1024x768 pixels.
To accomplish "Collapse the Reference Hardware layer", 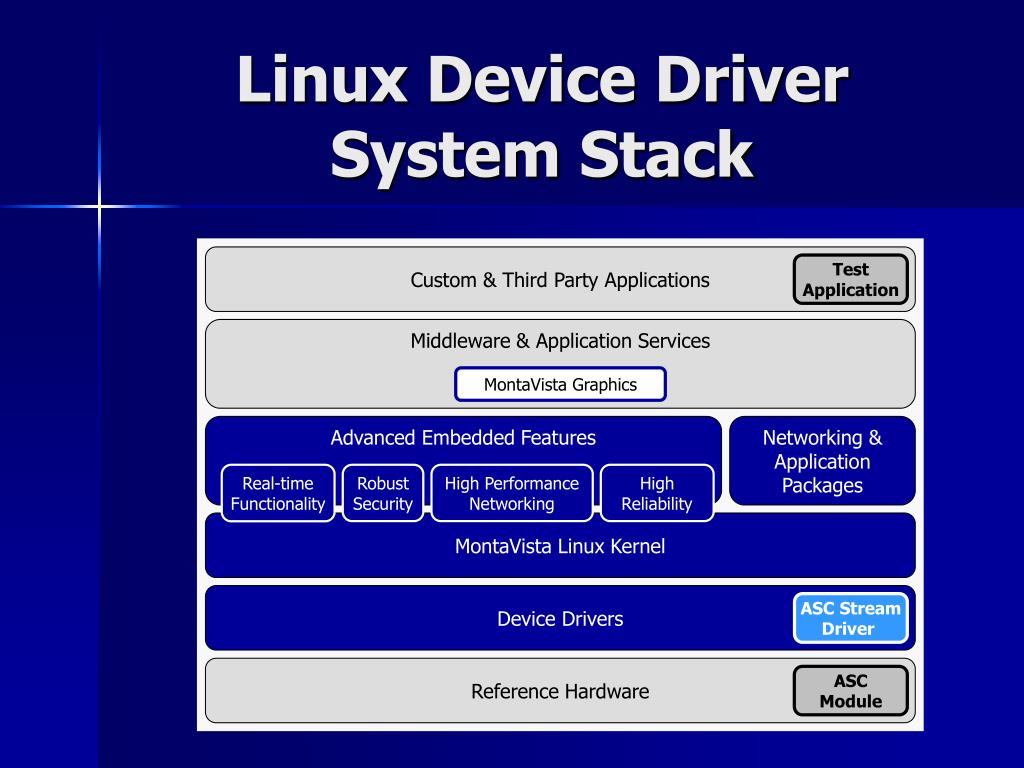I will [x=560, y=690].
